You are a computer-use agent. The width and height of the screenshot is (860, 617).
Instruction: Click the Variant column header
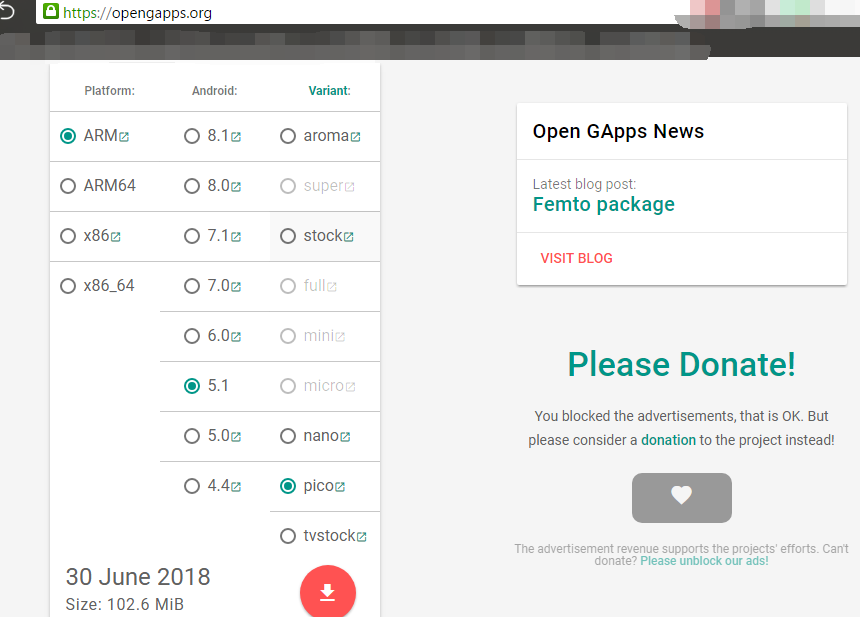click(329, 91)
